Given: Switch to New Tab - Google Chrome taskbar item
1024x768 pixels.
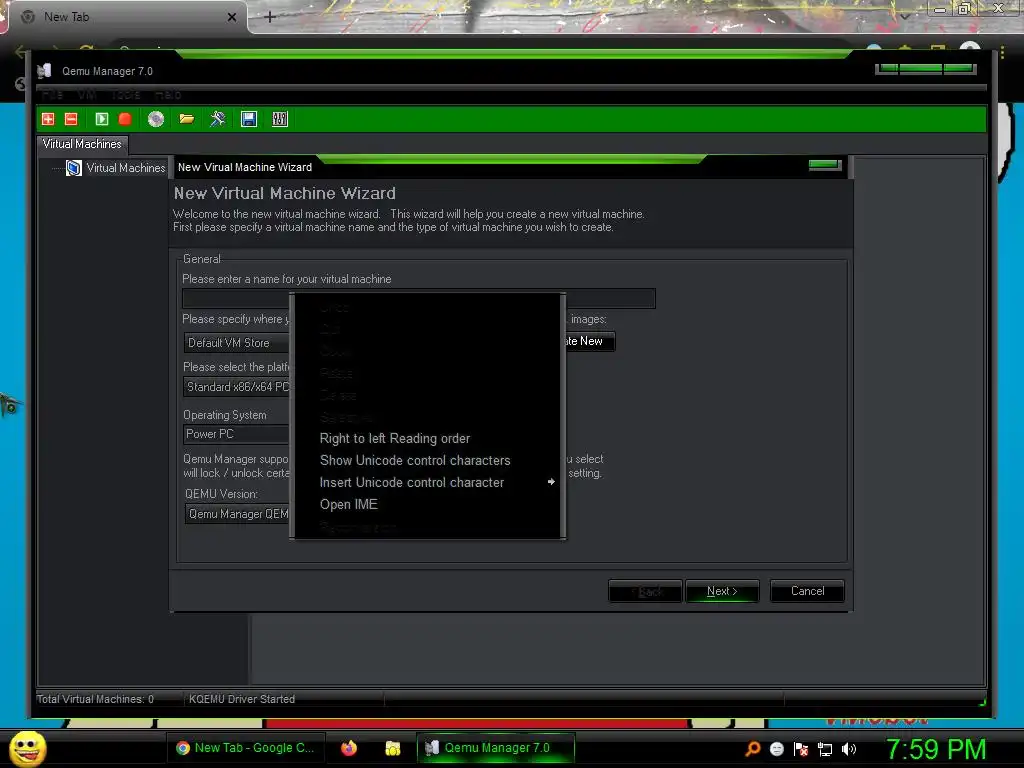Looking at the screenshot, I should pyautogui.click(x=246, y=748).
